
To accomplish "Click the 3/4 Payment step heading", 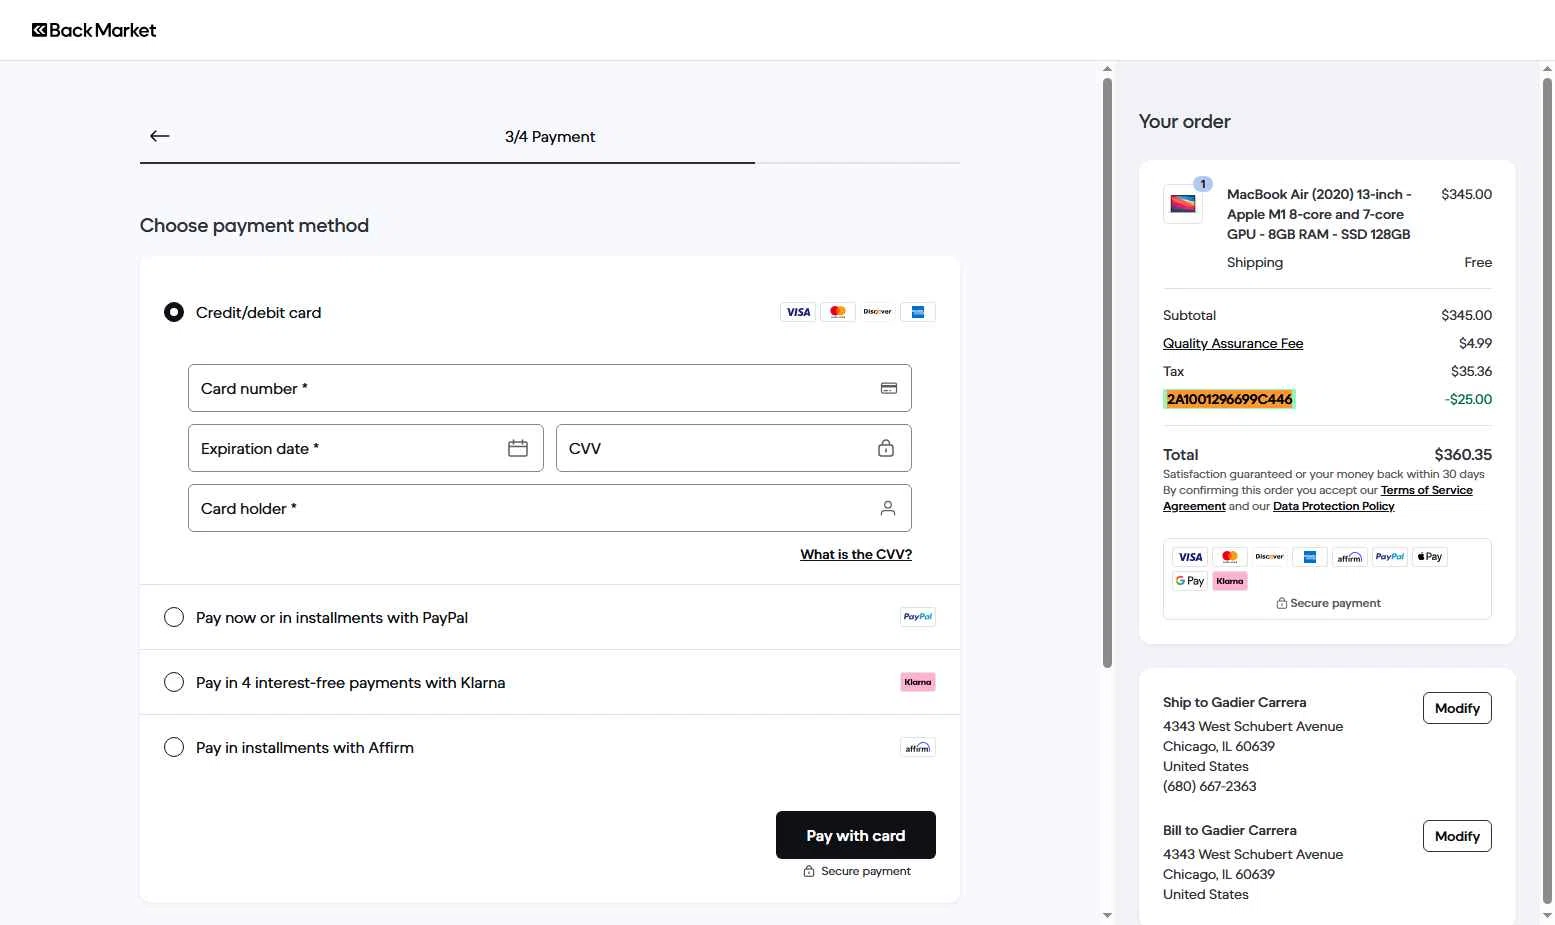I will point(550,136).
